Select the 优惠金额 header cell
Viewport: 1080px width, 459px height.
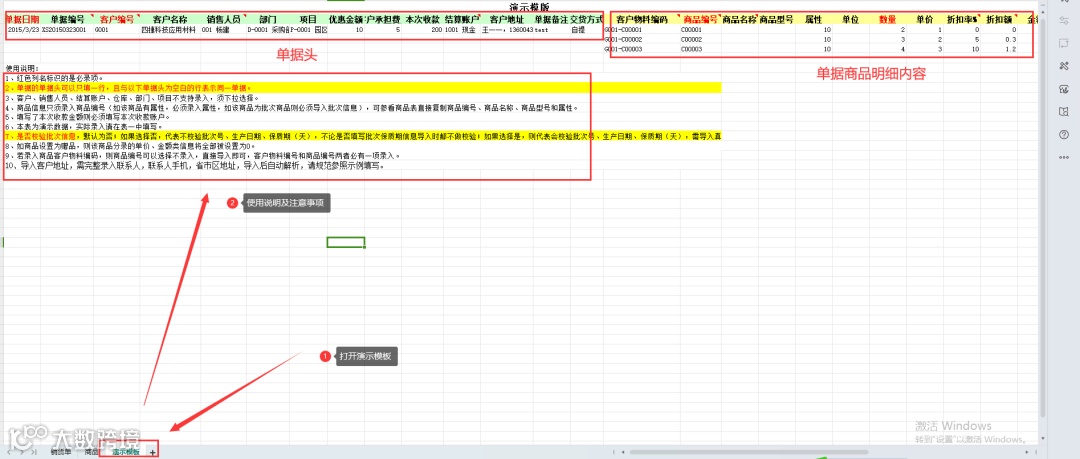tap(345, 19)
